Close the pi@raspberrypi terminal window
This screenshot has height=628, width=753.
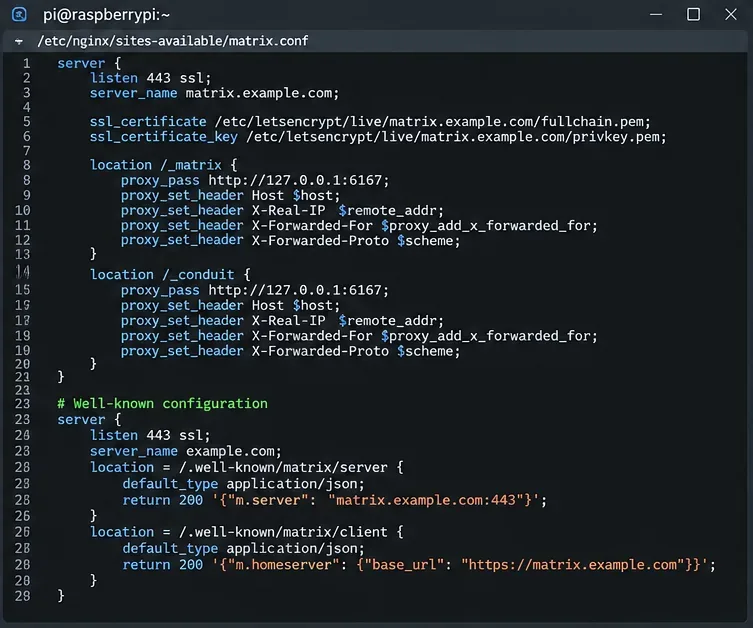click(x=731, y=14)
